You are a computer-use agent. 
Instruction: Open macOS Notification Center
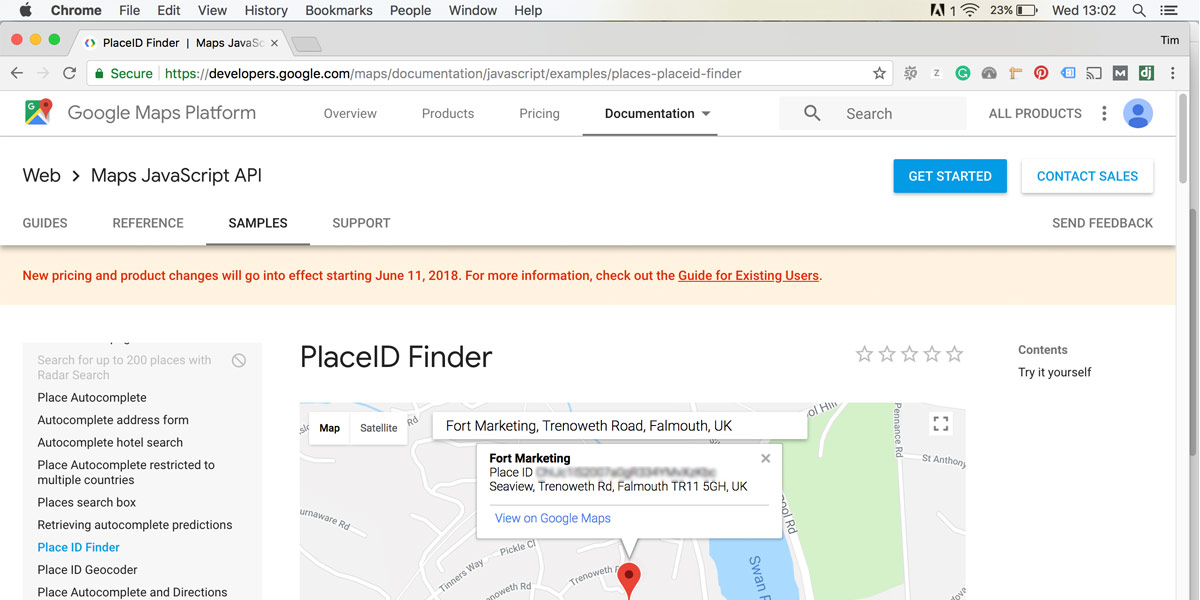pos(1169,10)
